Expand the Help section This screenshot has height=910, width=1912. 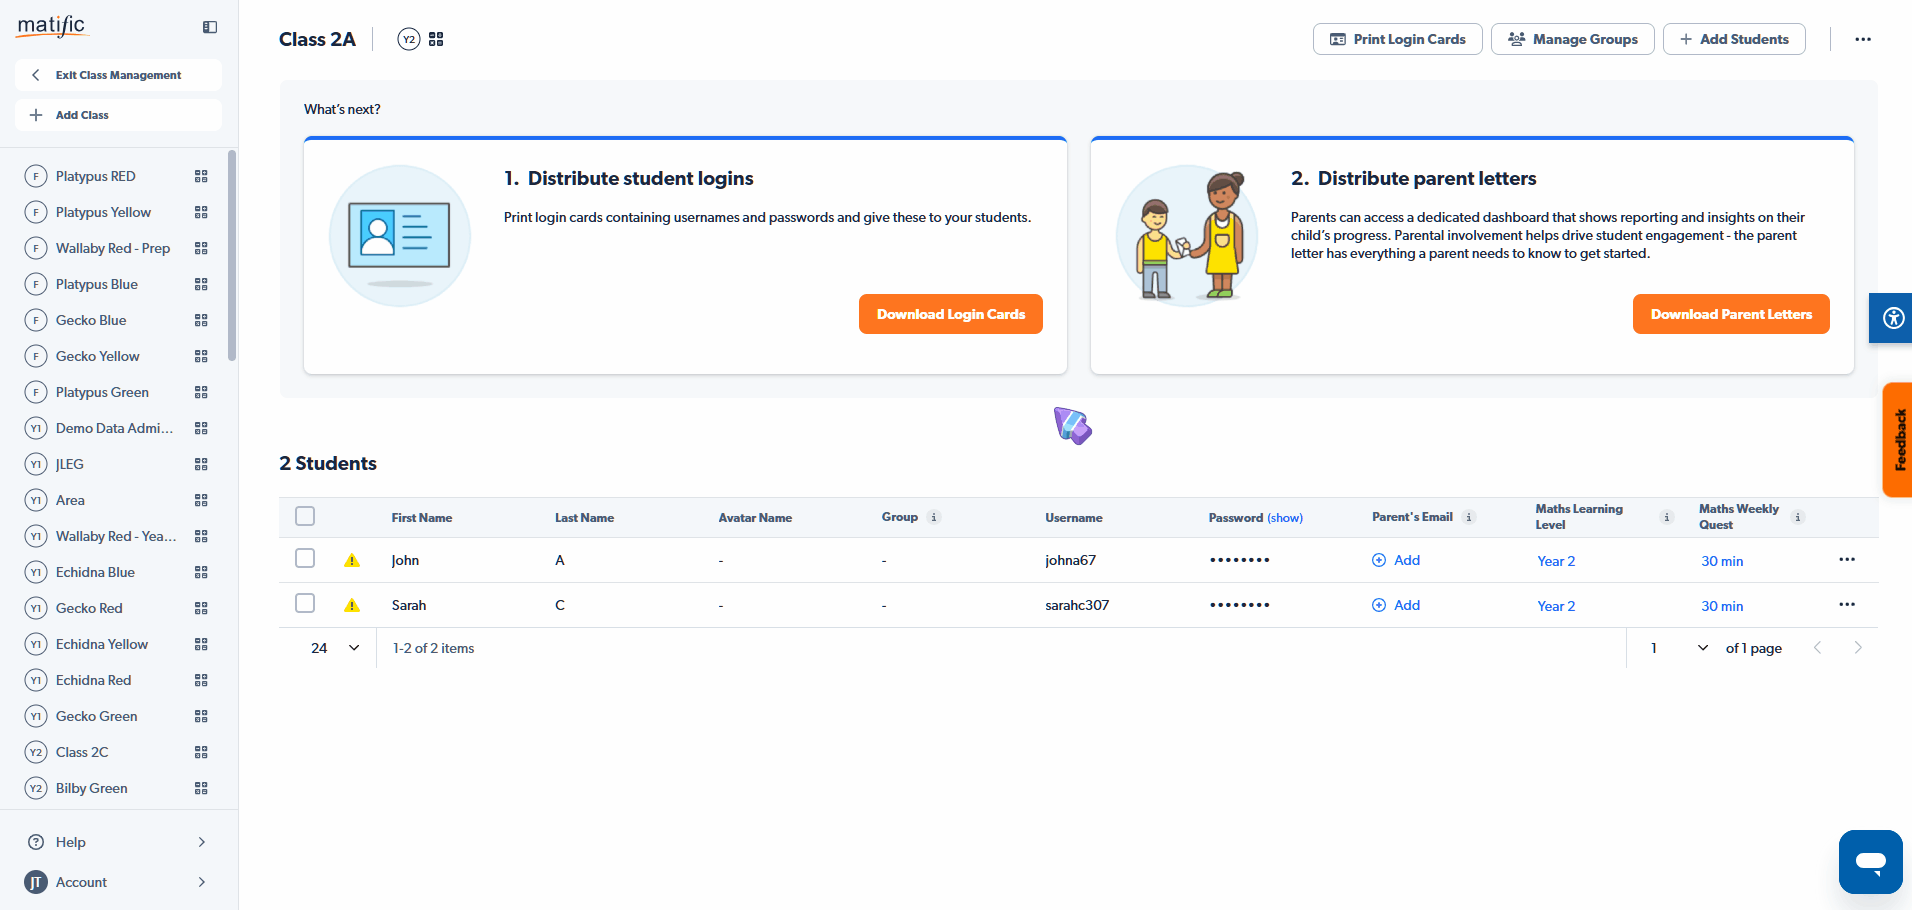[117, 841]
